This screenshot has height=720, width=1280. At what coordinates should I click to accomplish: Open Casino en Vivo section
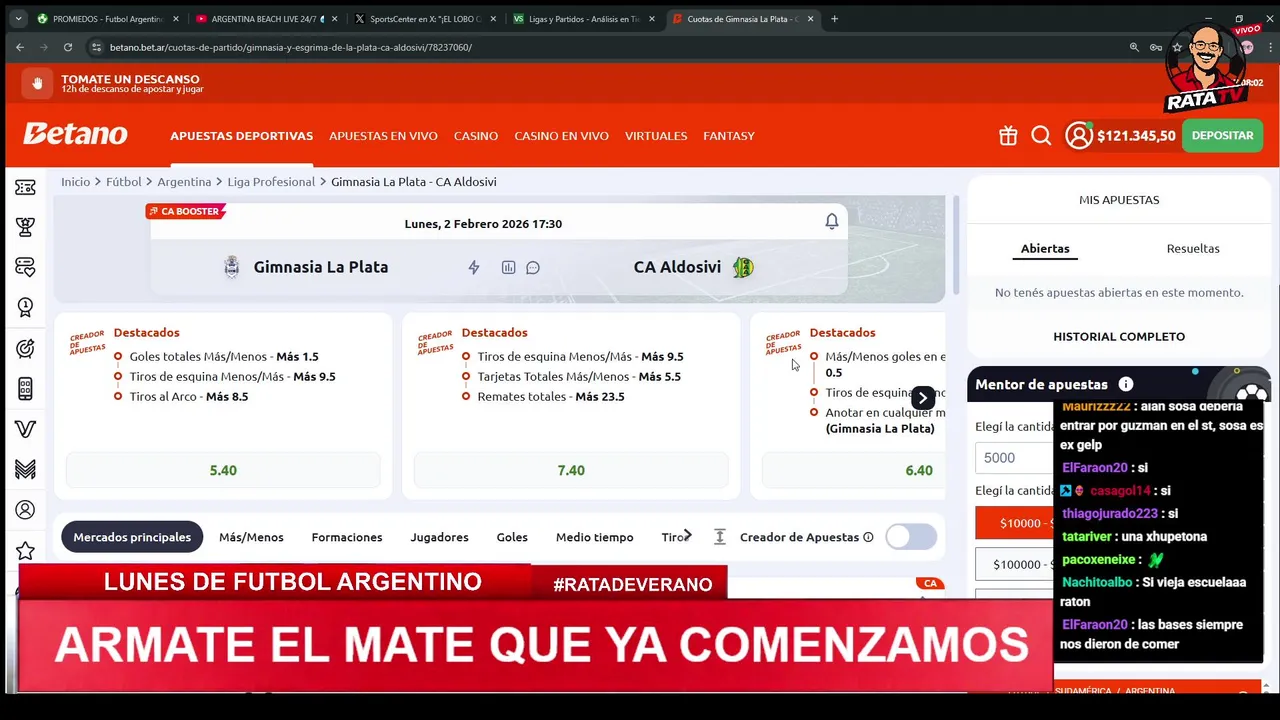[561, 136]
